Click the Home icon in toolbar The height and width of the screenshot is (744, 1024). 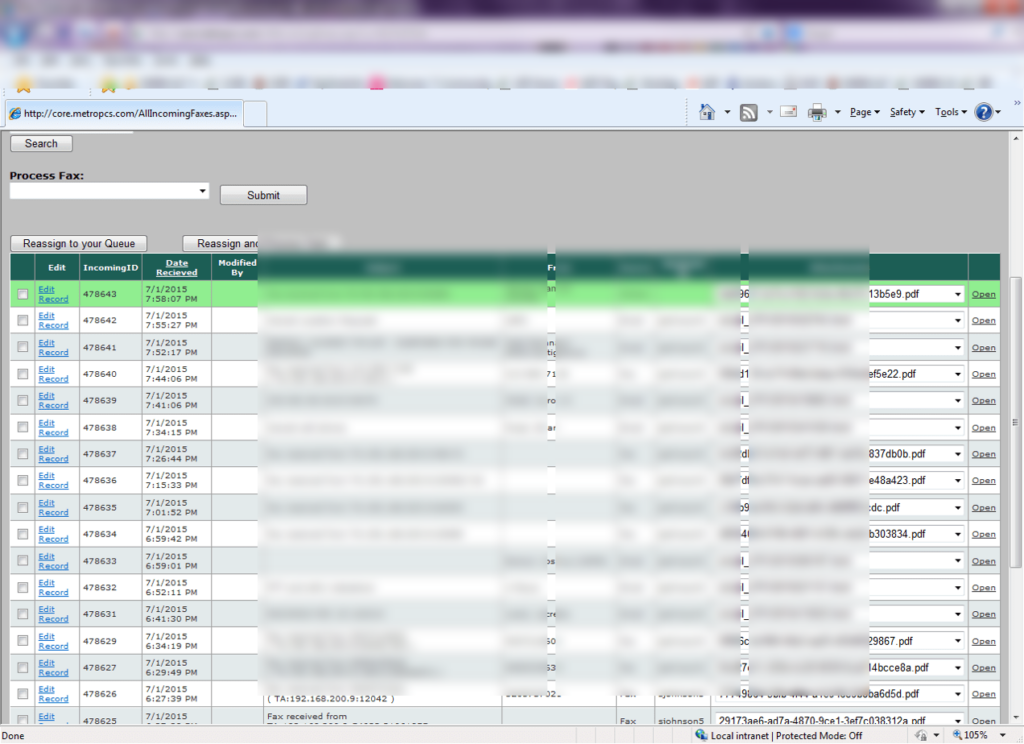[707, 112]
